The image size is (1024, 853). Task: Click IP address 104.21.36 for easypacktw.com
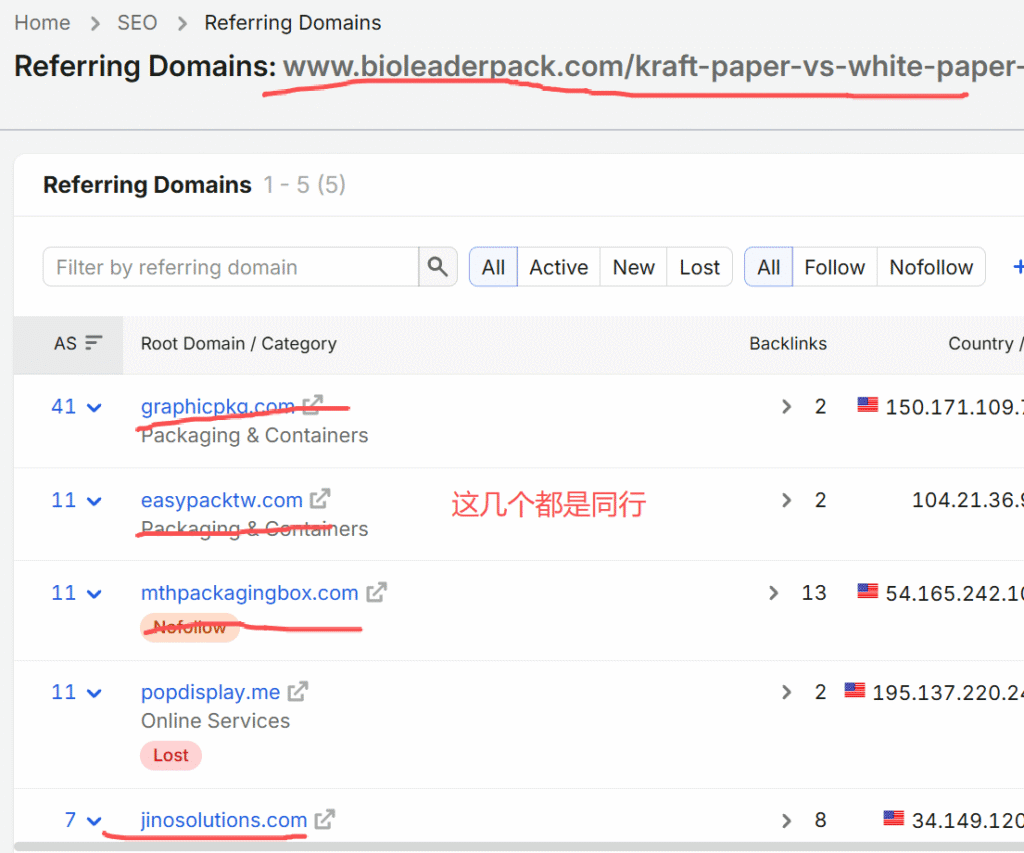967,500
